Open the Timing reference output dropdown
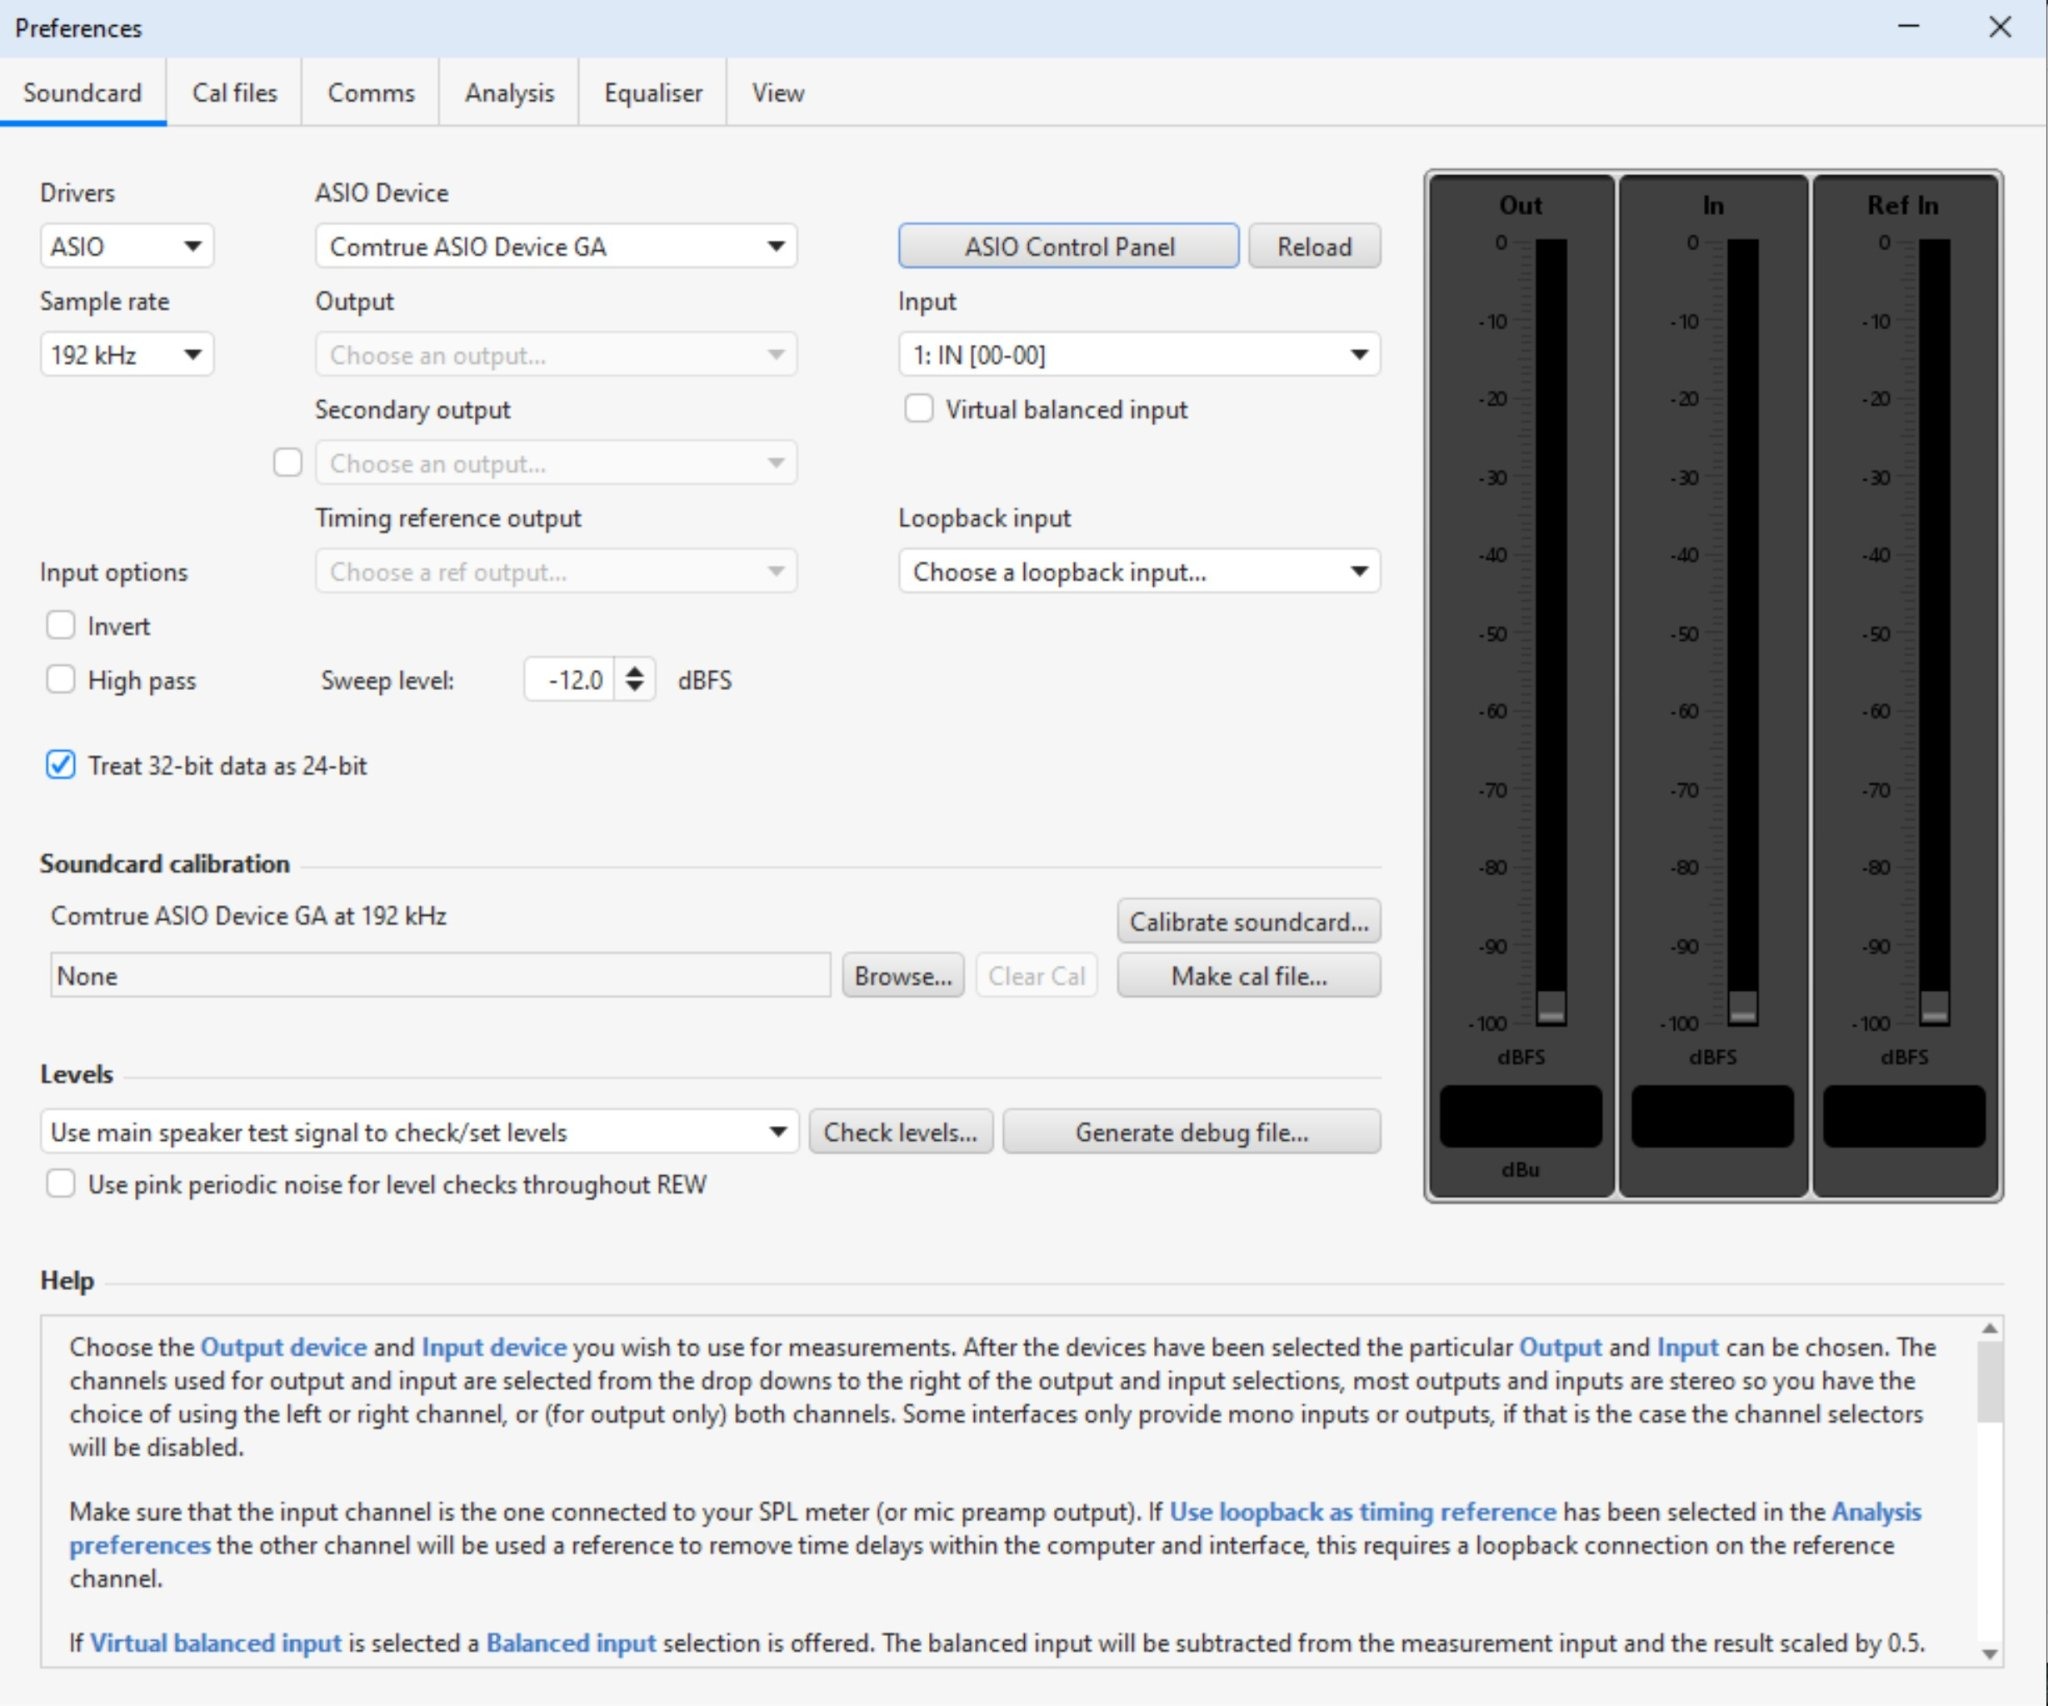 coord(556,571)
